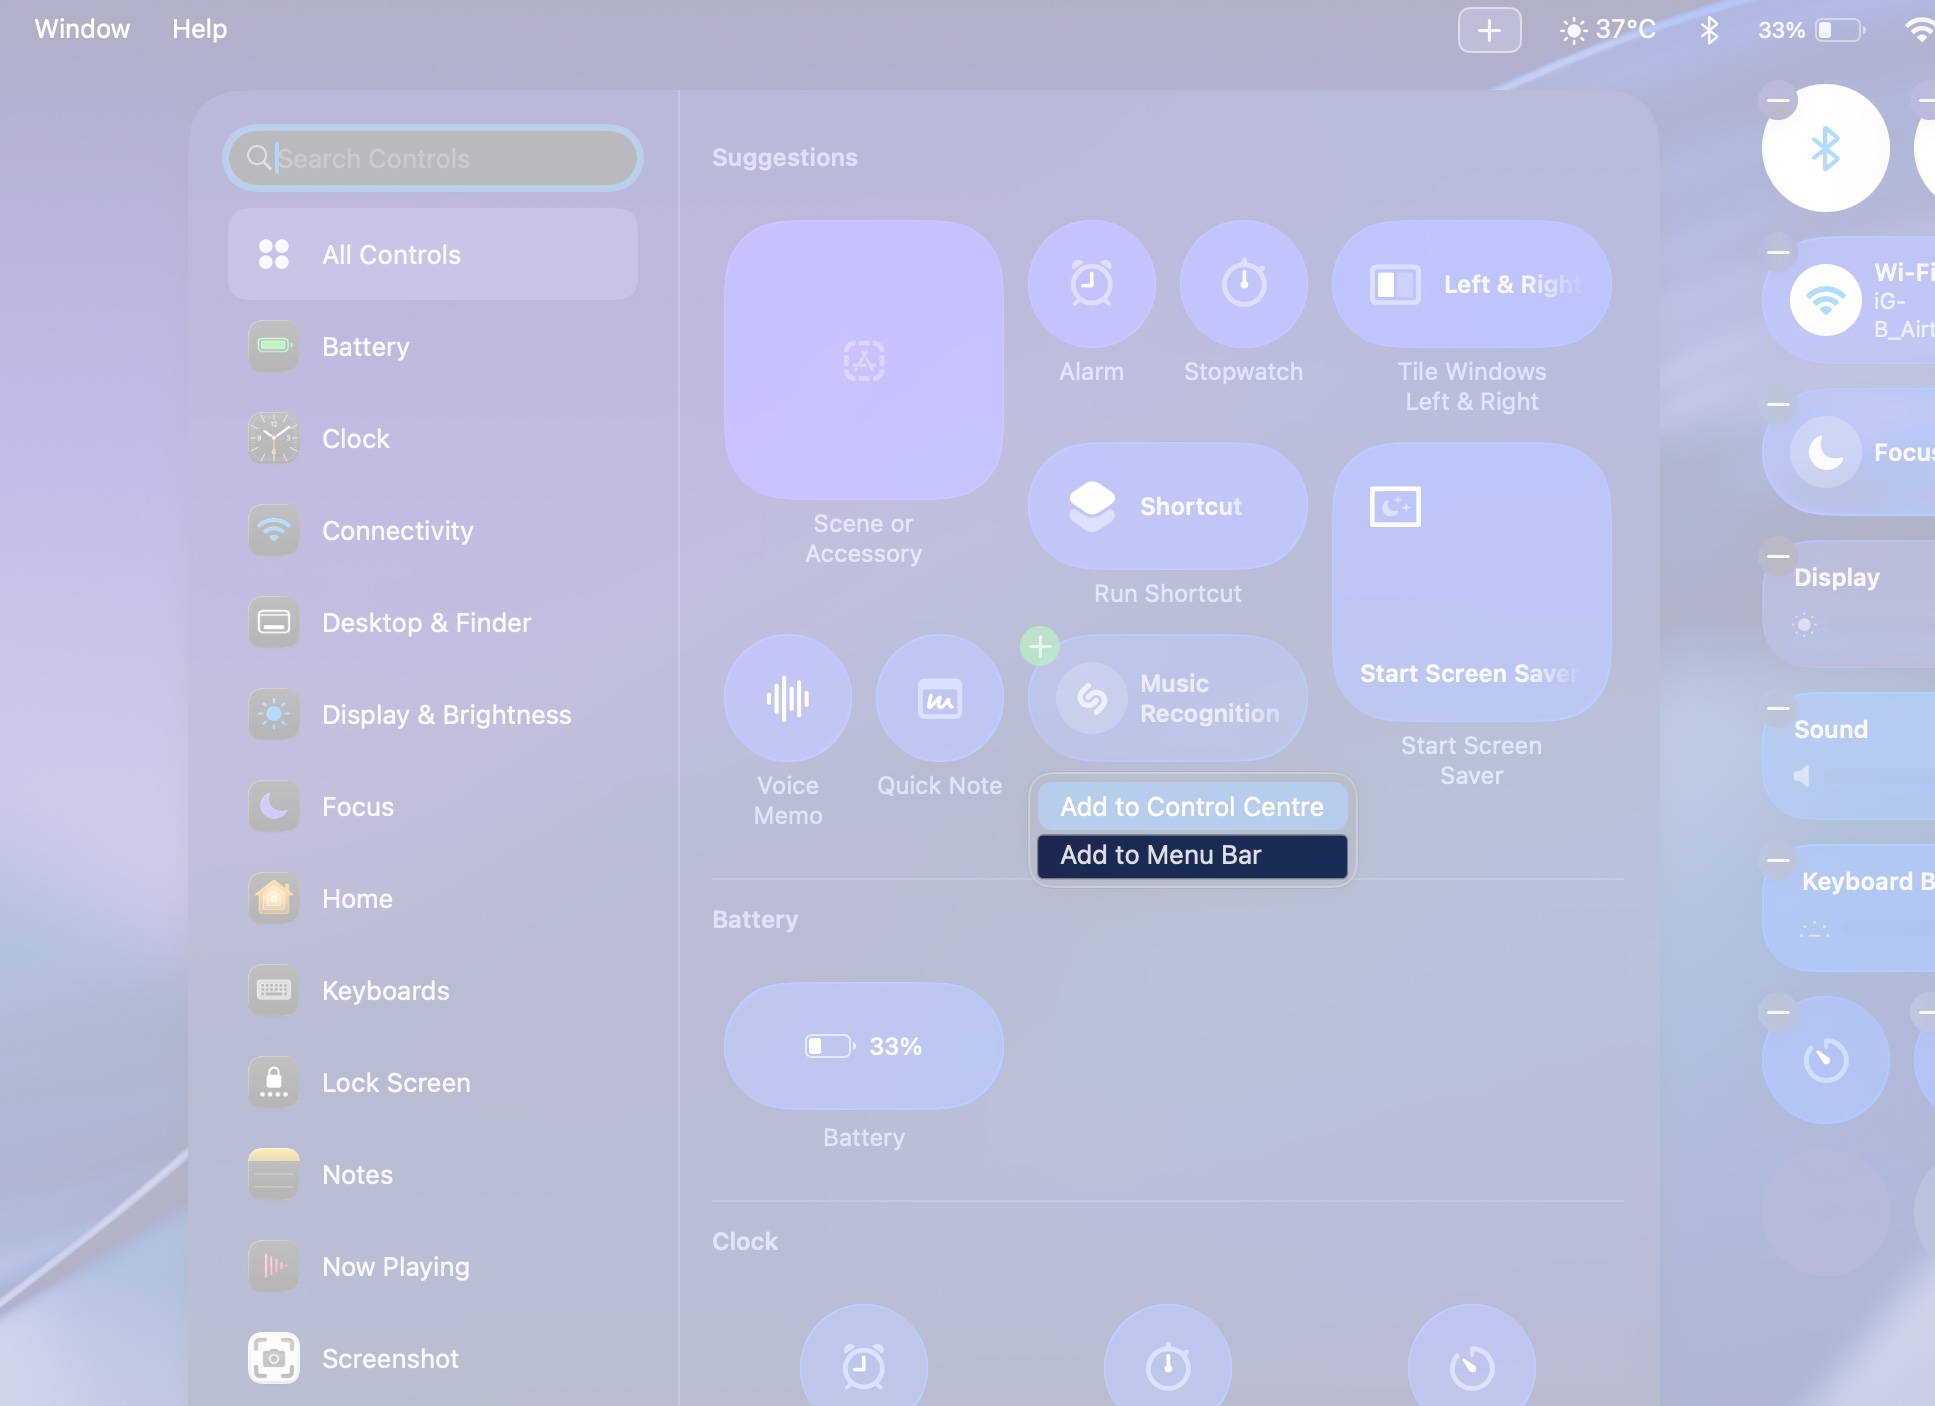
Task: Click the minus badge on the Sound module
Action: point(1779,709)
